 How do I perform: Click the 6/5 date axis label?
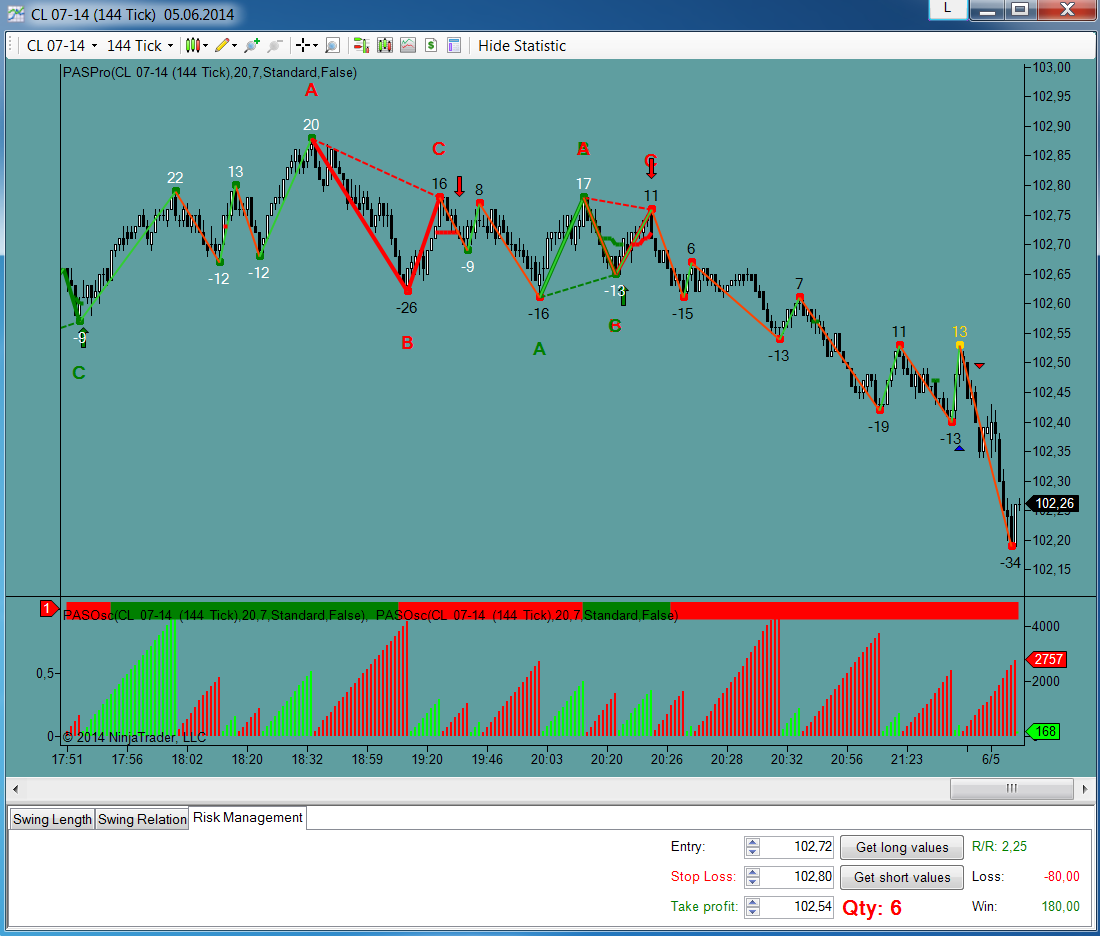[991, 759]
